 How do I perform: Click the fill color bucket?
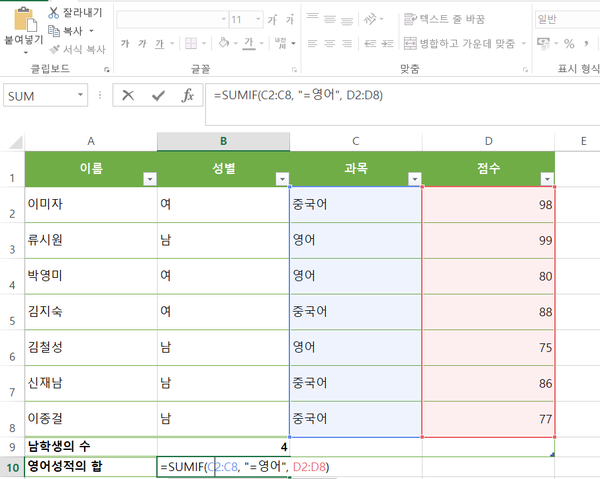(224, 43)
